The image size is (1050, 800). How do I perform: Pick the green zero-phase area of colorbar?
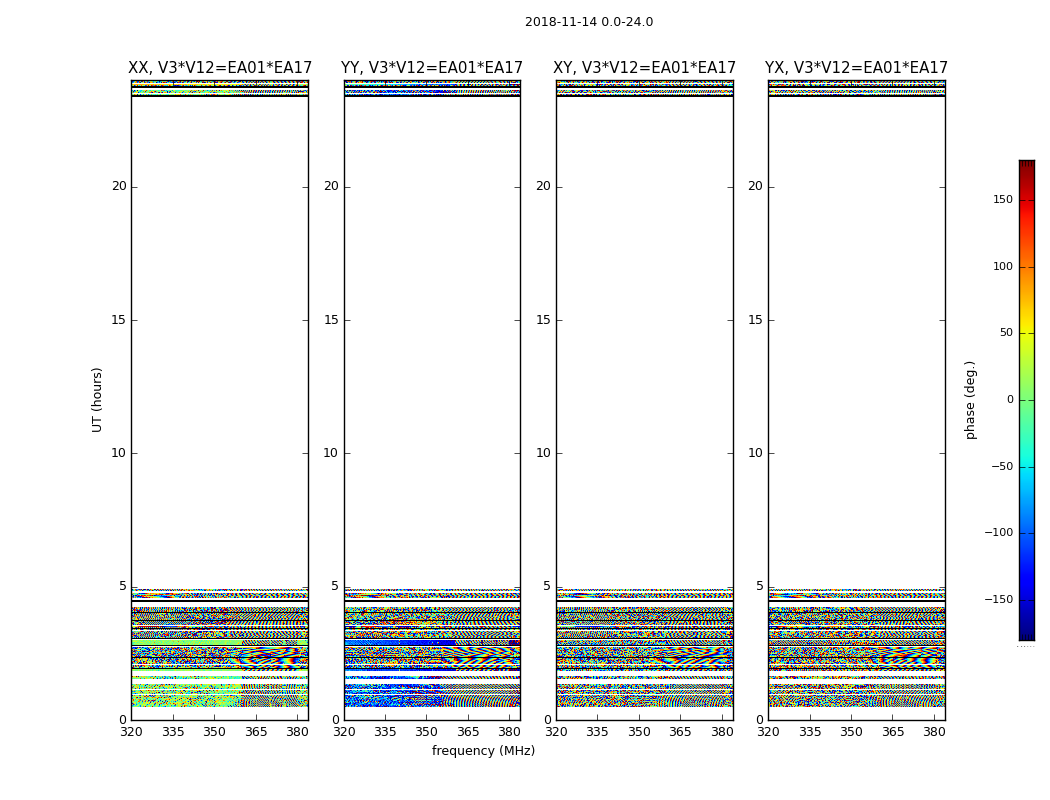click(x=1026, y=400)
